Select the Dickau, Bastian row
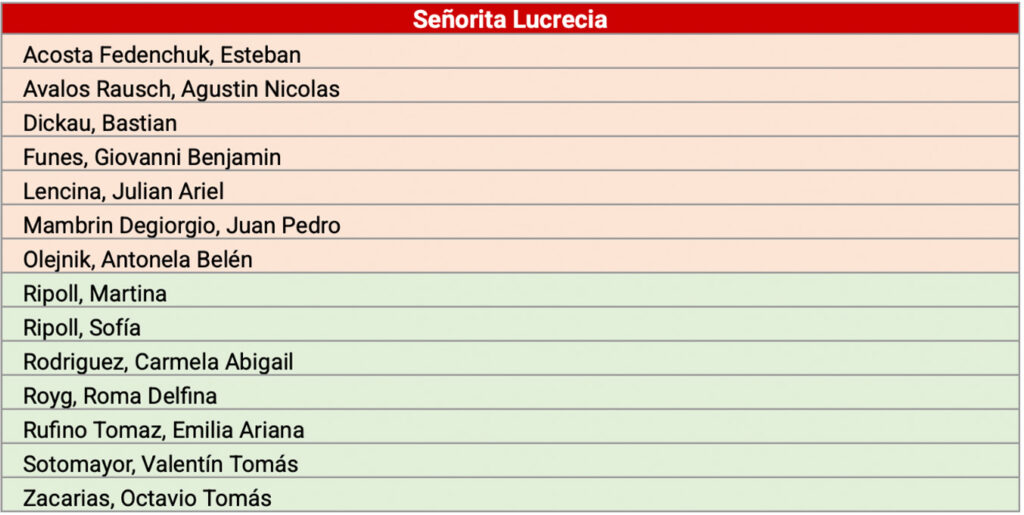 pos(100,123)
